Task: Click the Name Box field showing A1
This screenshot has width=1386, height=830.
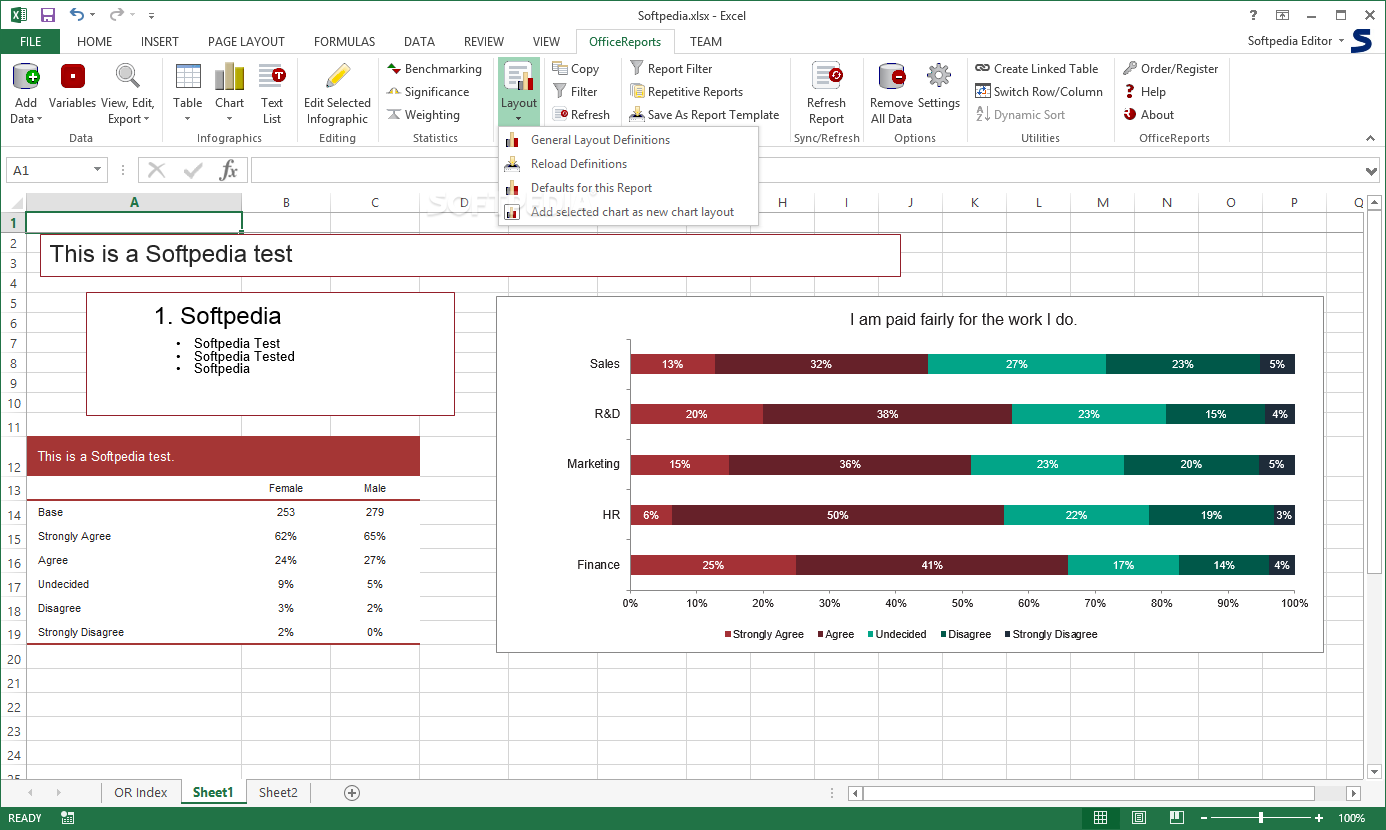Action: pyautogui.click(x=49, y=170)
